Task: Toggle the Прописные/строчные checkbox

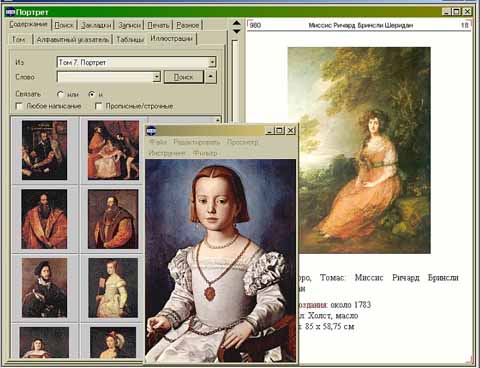Action: [98, 106]
